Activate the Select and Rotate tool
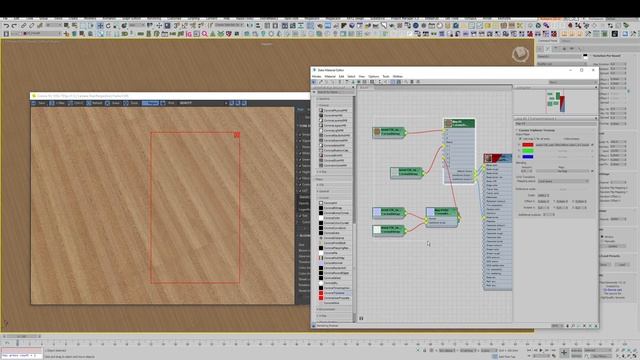This screenshot has height=360, width=640. [x=108, y=25]
